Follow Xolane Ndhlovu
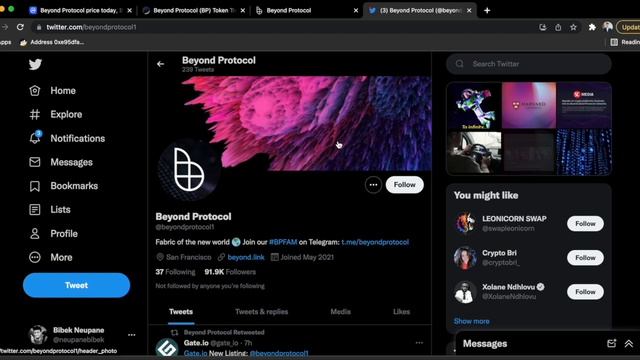Screen dimensions: 640x360 [585, 292]
